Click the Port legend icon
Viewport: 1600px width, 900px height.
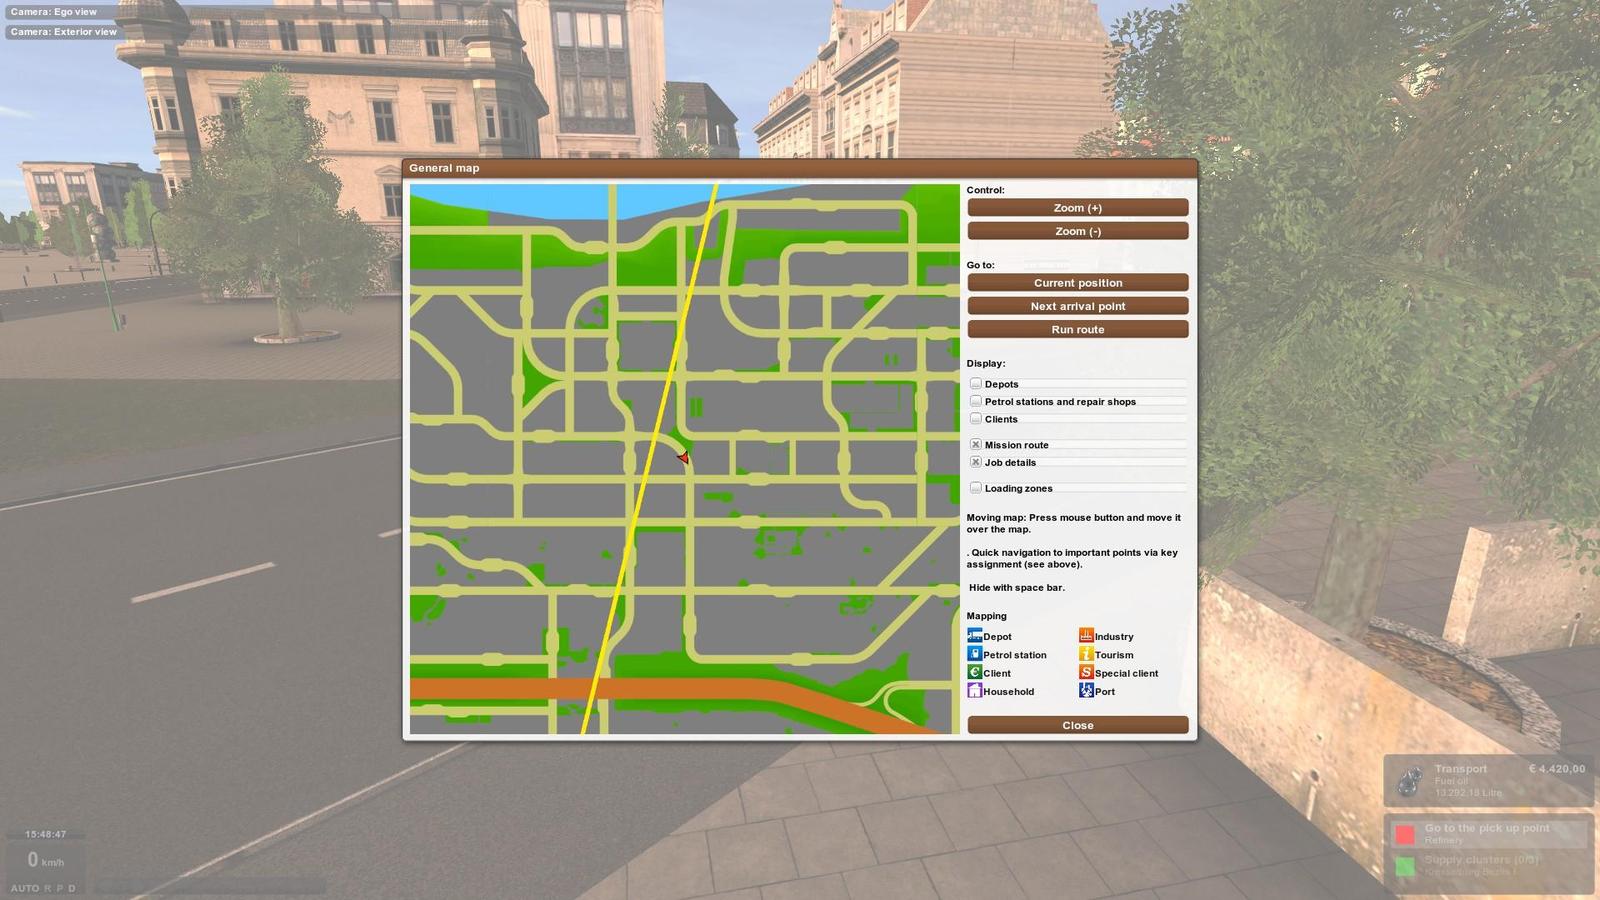1086,691
